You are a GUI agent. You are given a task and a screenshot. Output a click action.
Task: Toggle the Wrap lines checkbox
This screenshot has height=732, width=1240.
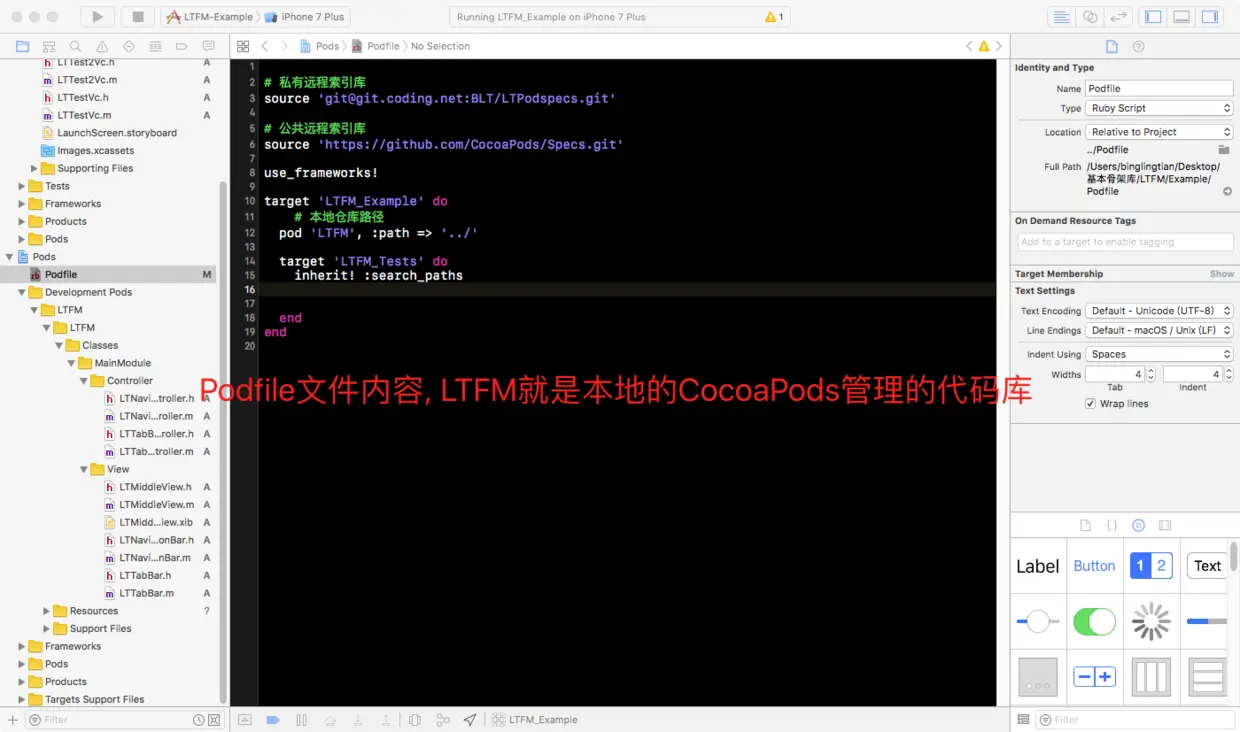click(1090, 404)
